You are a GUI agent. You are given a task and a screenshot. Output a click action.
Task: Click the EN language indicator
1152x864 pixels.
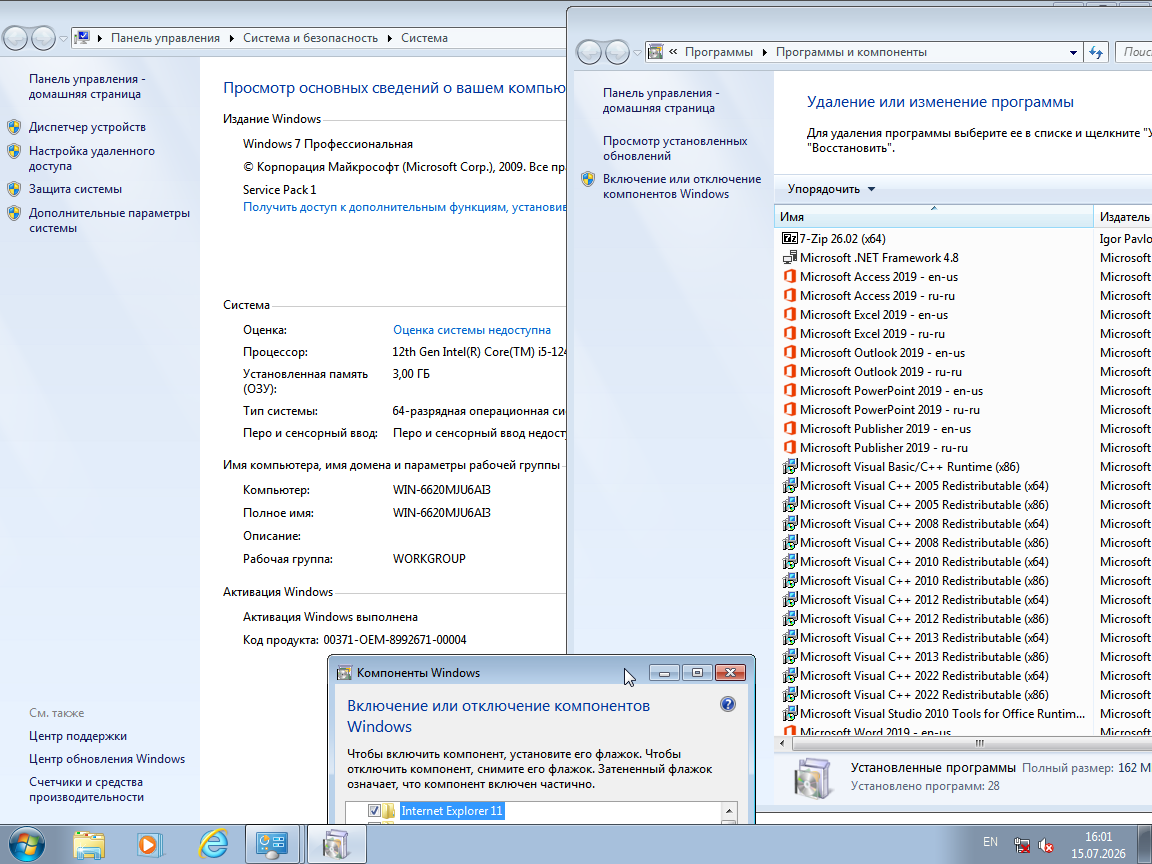[x=990, y=842]
